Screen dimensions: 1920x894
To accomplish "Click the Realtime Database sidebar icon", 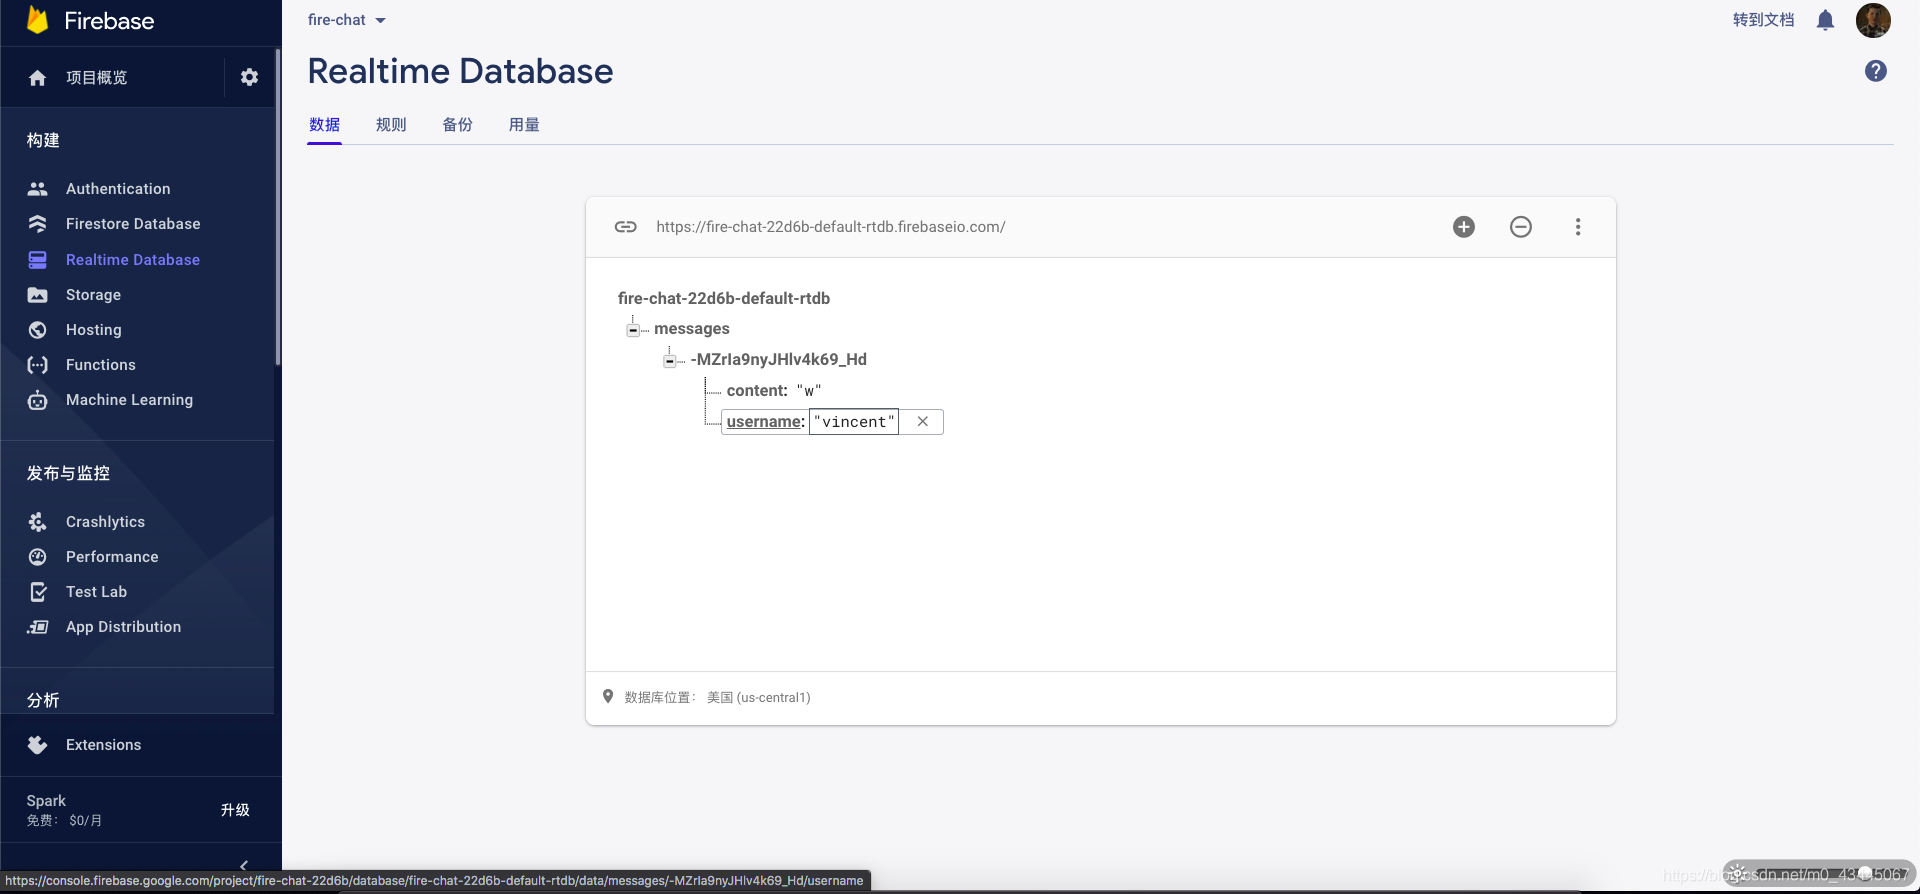I will [x=38, y=260].
